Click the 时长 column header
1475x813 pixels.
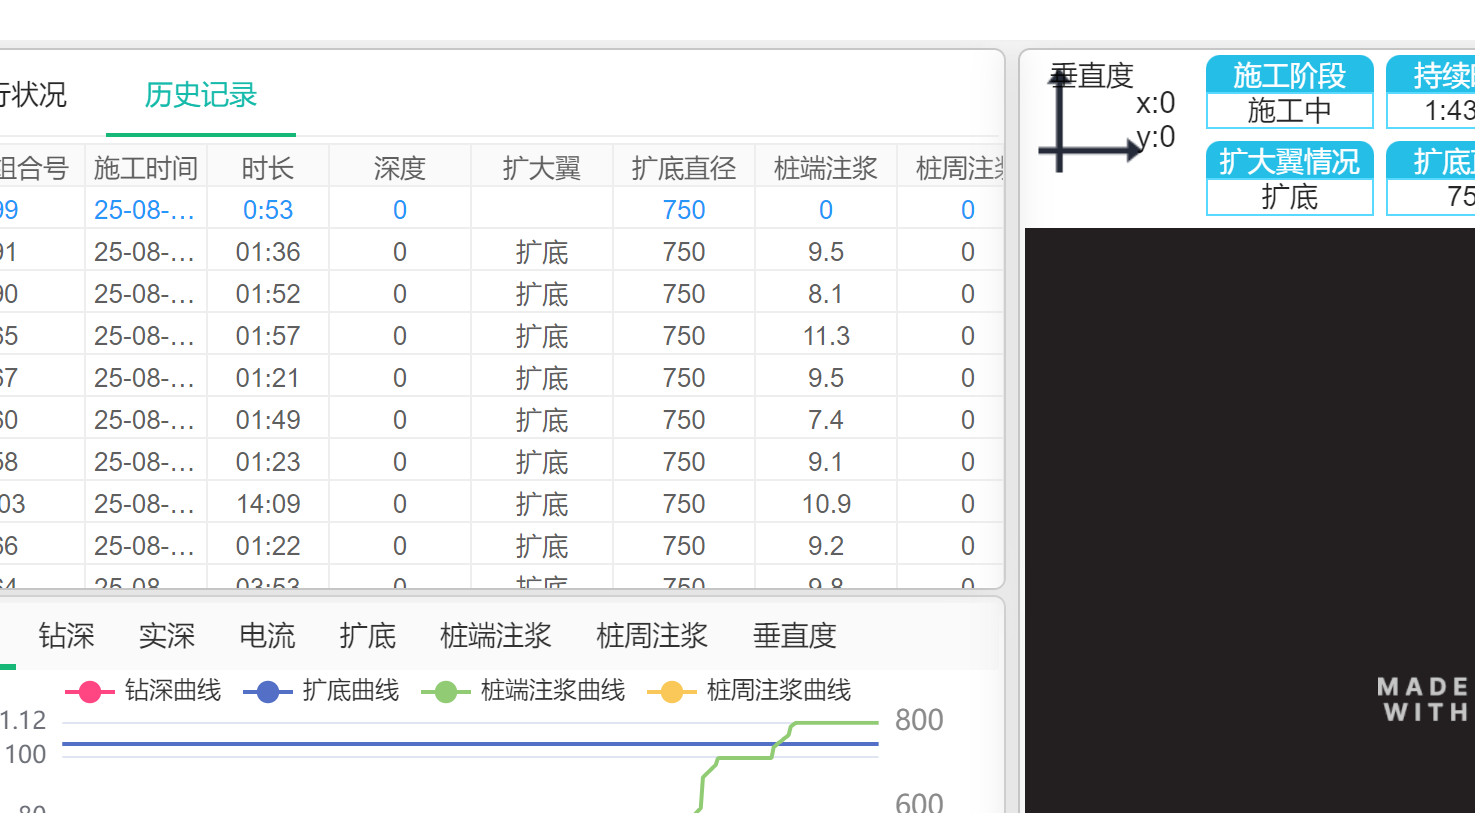(x=268, y=168)
